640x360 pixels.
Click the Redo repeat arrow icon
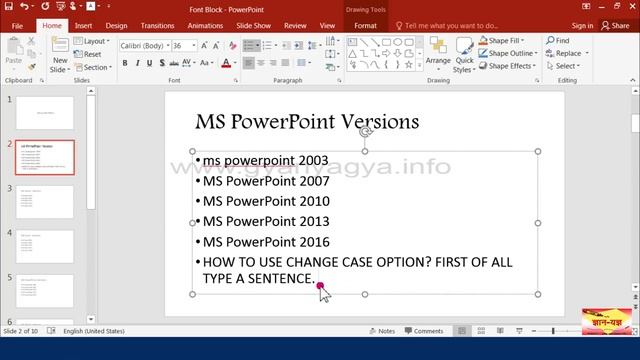45,6
